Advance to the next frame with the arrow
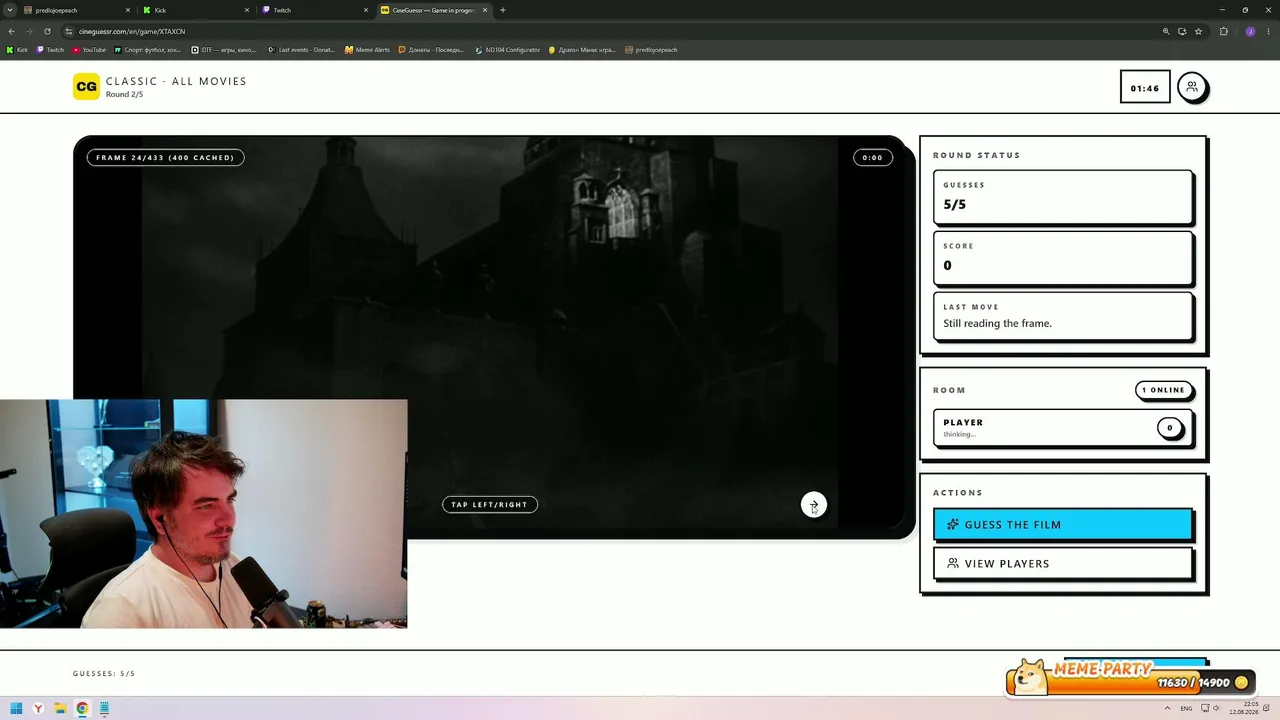Image resolution: width=1280 pixels, height=720 pixels. coord(814,505)
